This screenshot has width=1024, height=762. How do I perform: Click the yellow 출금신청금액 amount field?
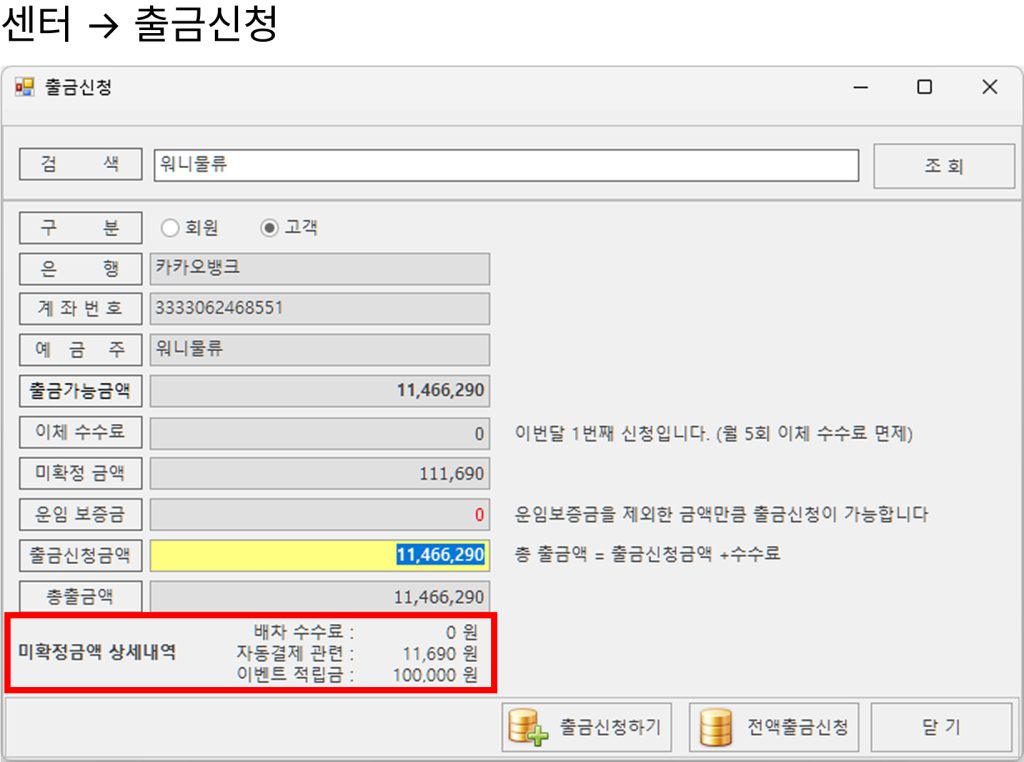coord(320,555)
